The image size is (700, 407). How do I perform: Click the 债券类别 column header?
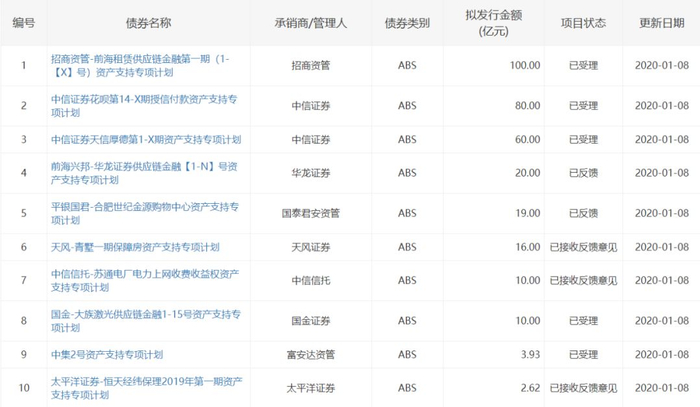click(x=407, y=23)
